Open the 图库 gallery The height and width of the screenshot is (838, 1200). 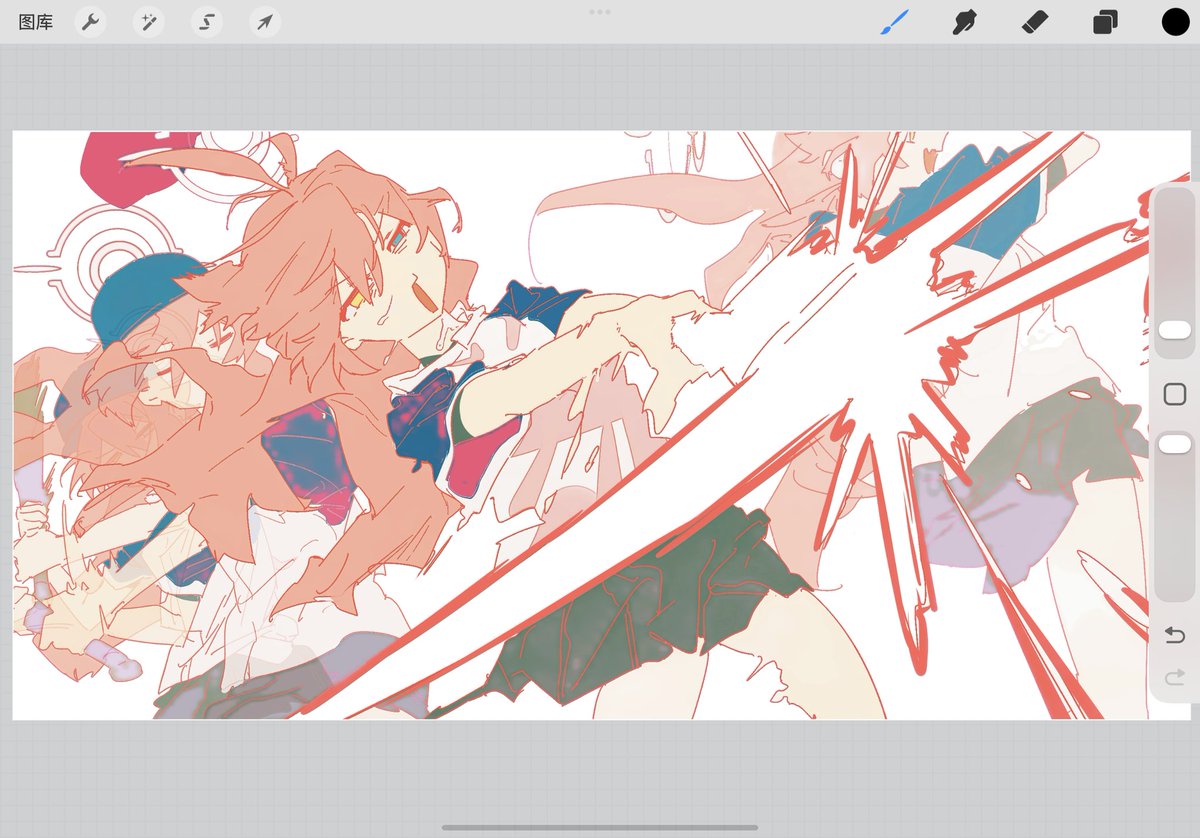pyautogui.click(x=36, y=22)
